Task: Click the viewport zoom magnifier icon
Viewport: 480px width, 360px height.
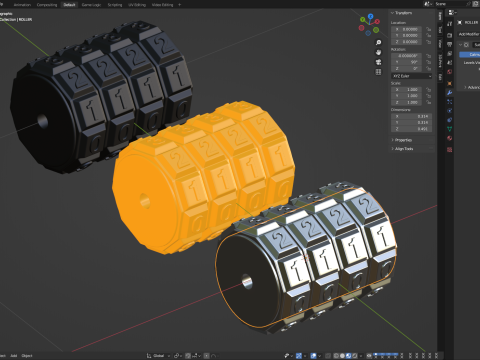Action: 378,43
